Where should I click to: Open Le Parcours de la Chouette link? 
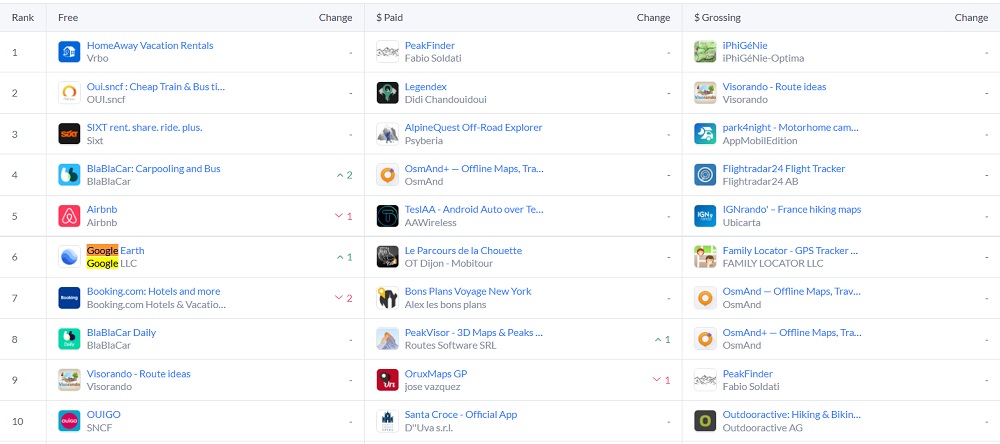464,250
